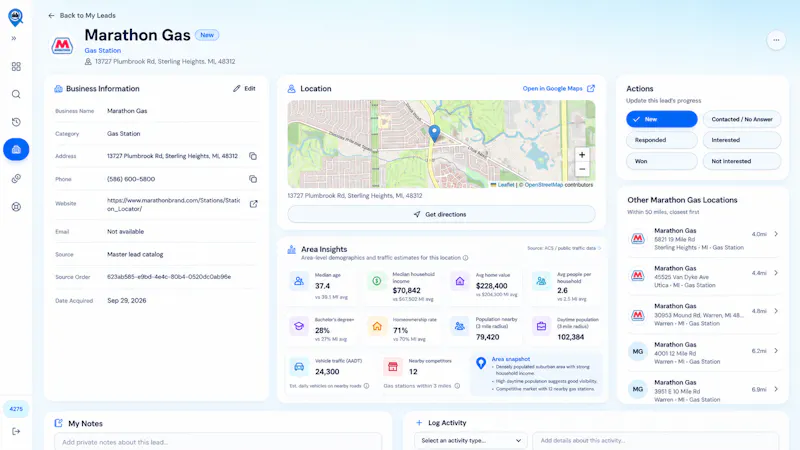Open the link icon in sidebar
Screen dimensions: 800x450
16,179
